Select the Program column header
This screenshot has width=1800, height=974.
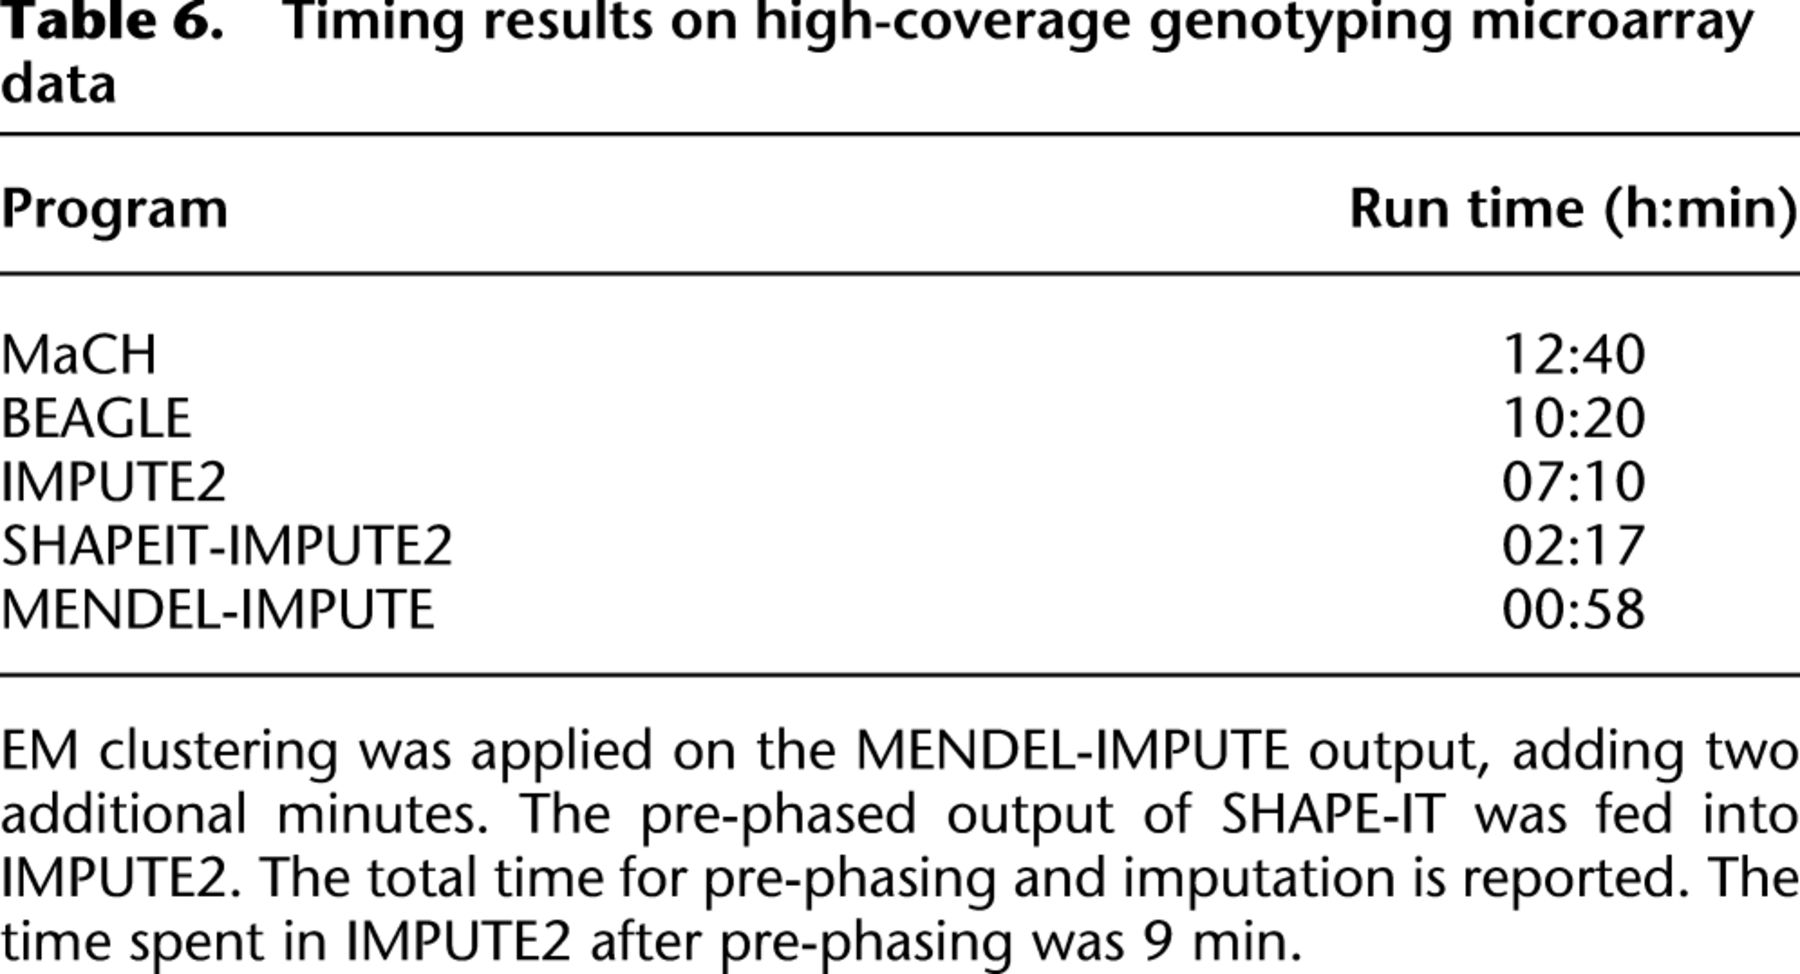(x=114, y=210)
